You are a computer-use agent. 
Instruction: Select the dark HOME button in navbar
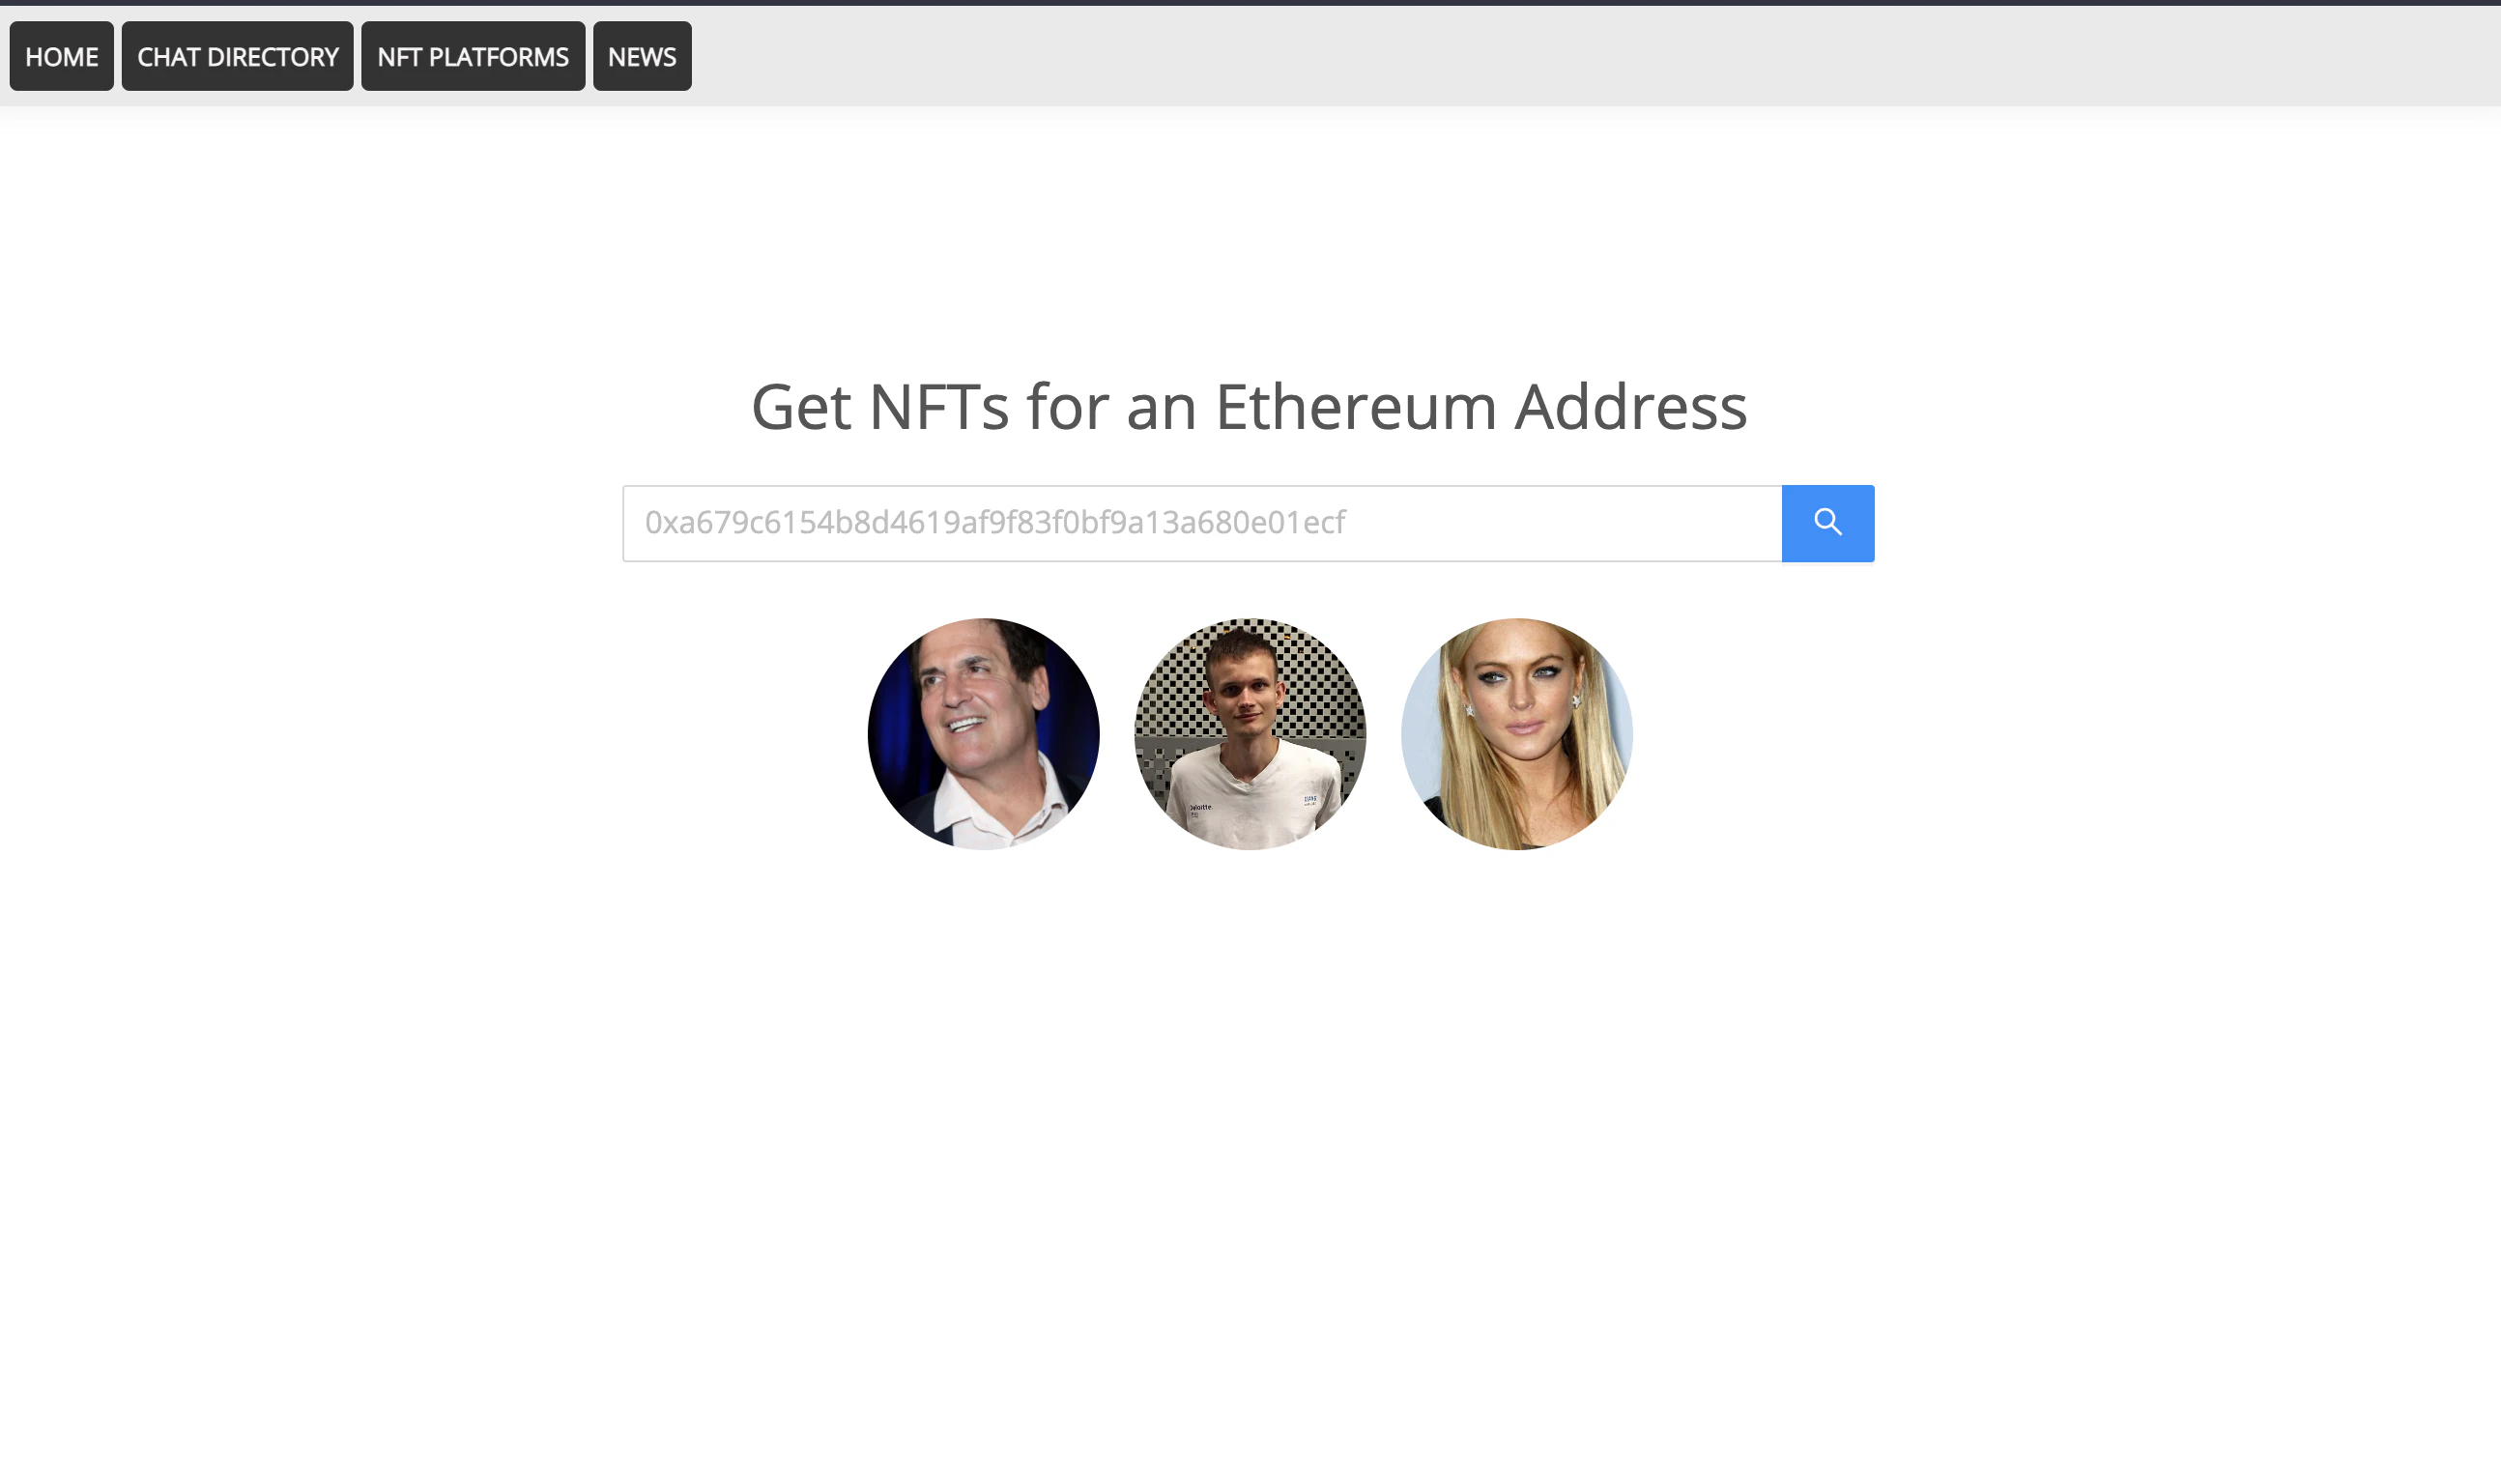click(x=61, y=56)
